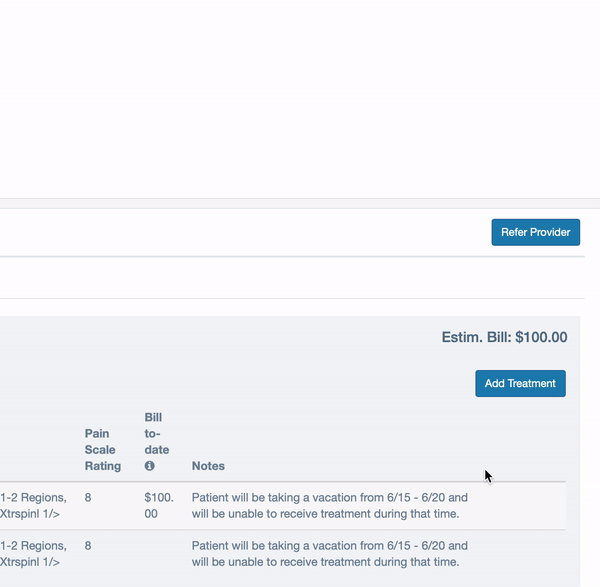Click the Estim. Bill label
Image resolution: width=600 pixels, height=587 pixels.
point(476,337)
